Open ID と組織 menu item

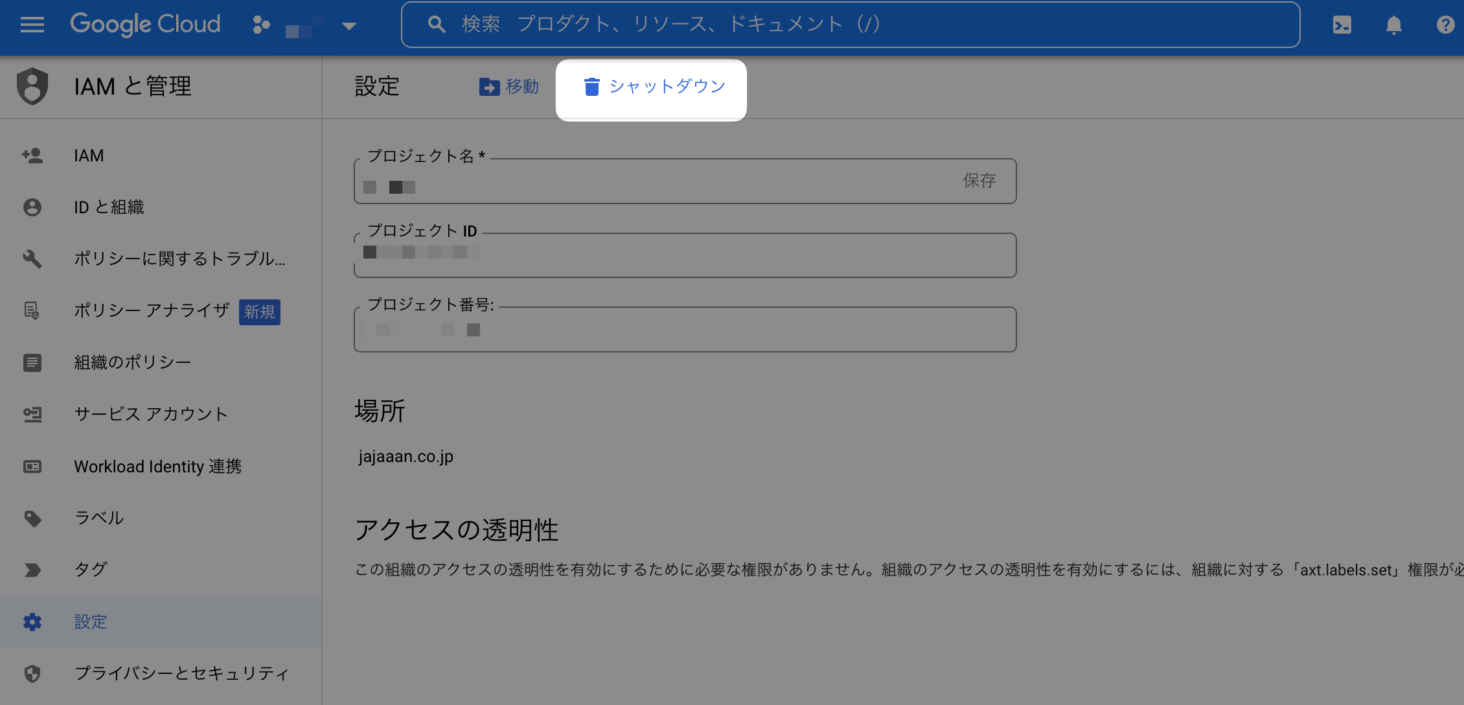tap(109, 207)
